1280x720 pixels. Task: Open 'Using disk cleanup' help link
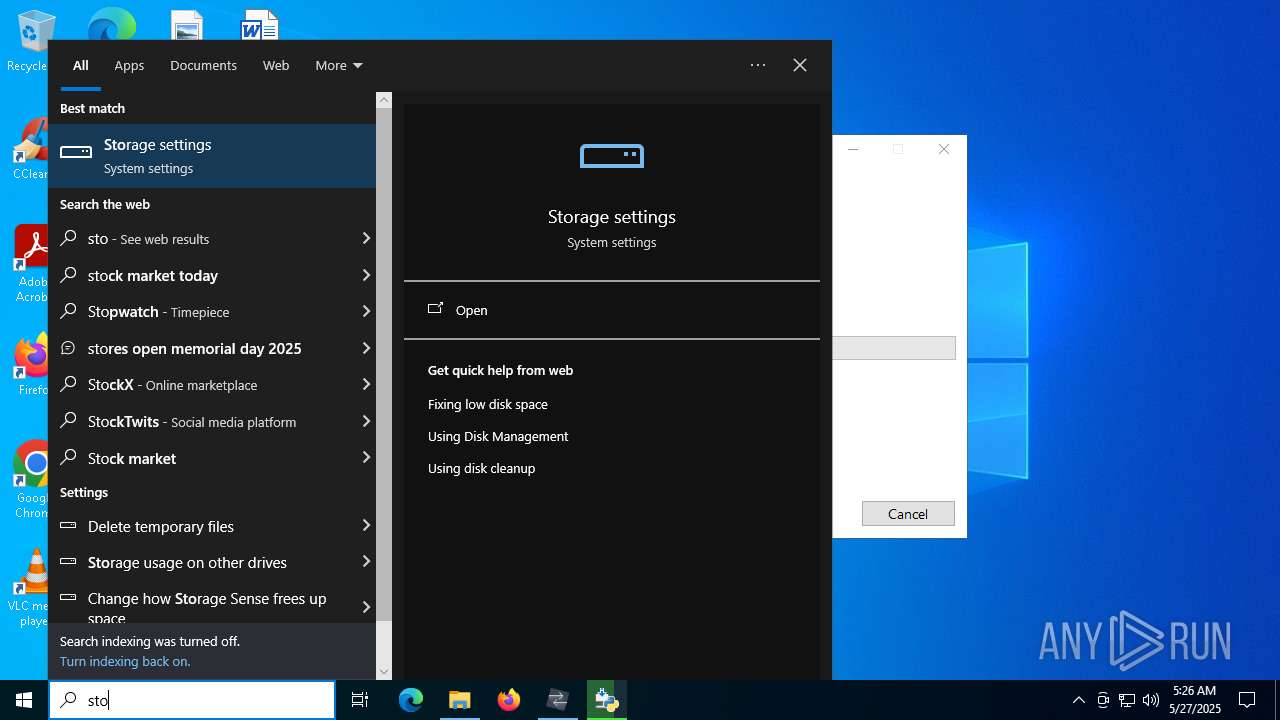[x=482, y=468]
